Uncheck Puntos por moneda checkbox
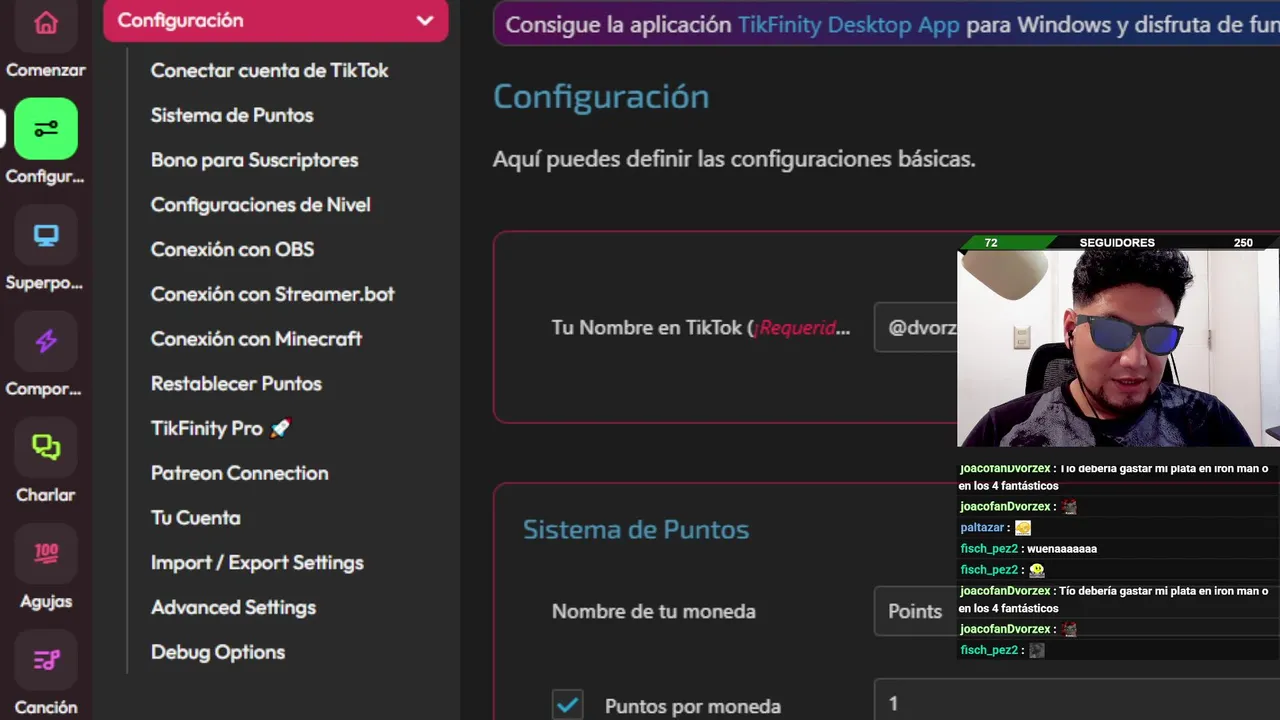1280x720 pixels. [568, 705]
